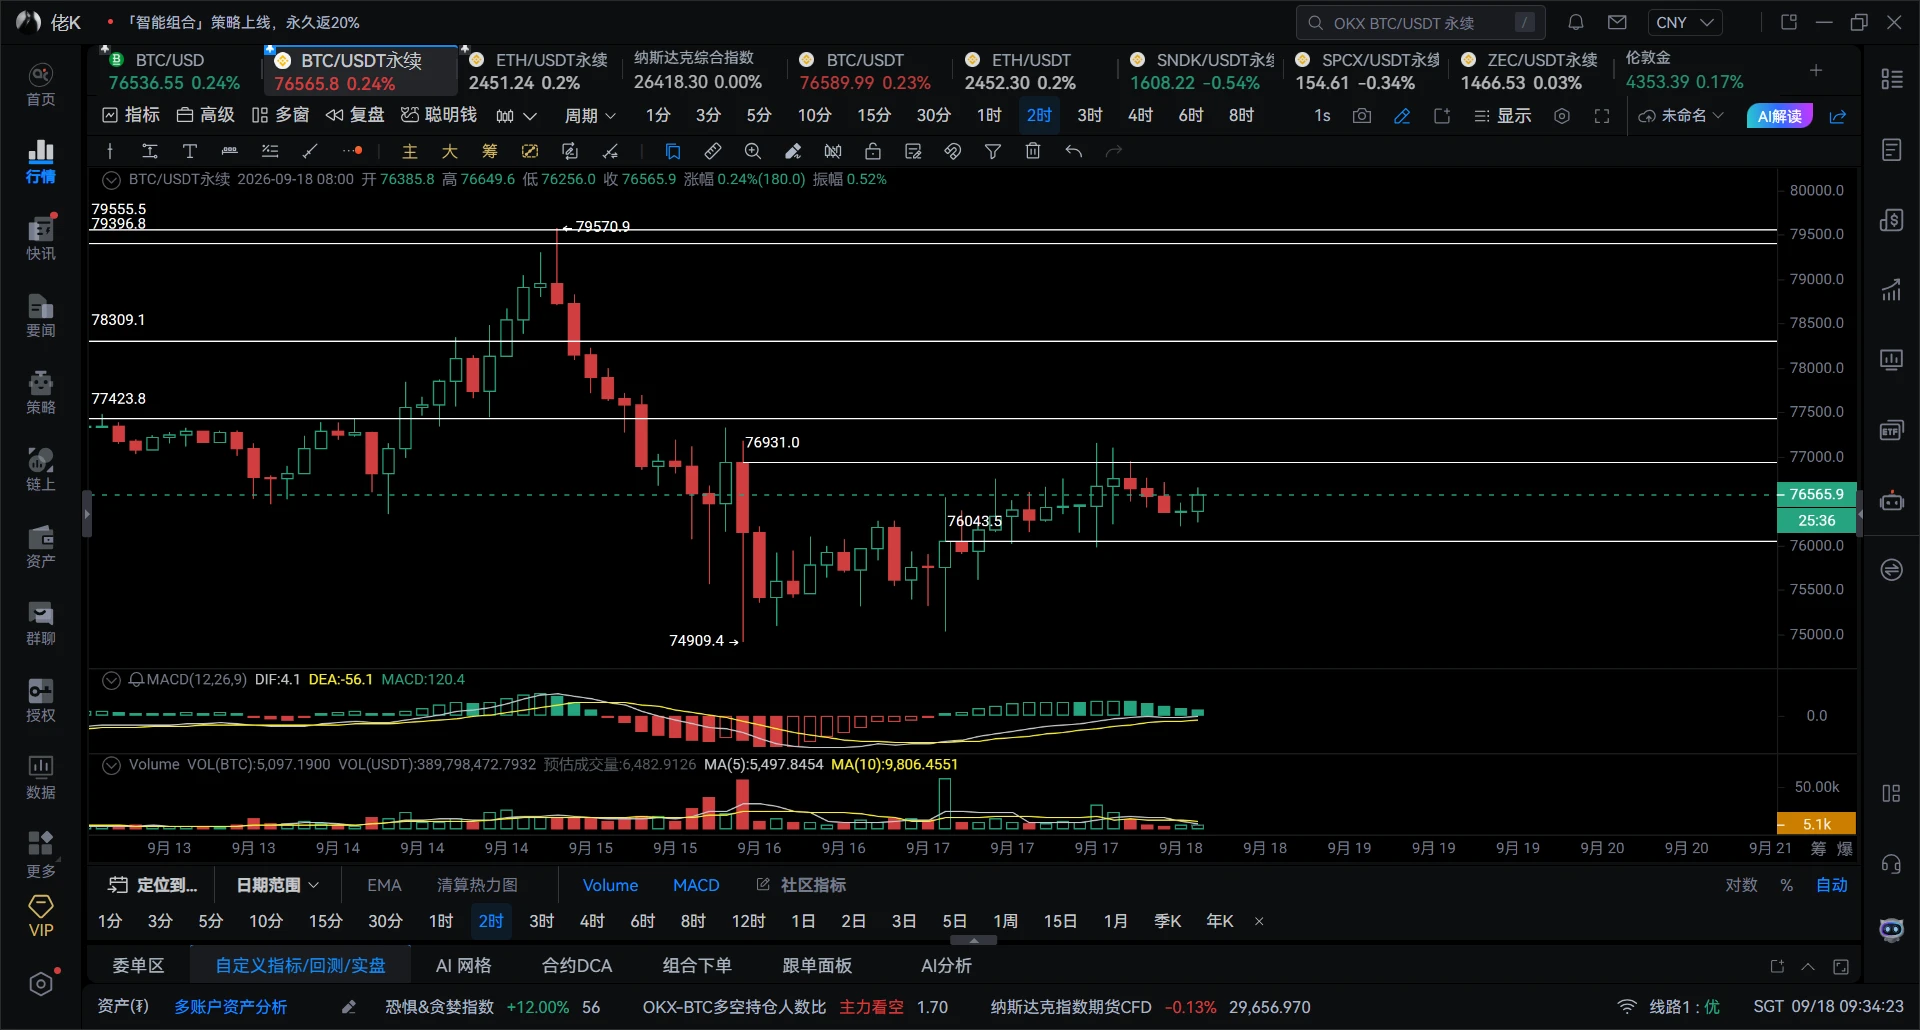Open the 快讯 news flash section

[x=40, y=238]
